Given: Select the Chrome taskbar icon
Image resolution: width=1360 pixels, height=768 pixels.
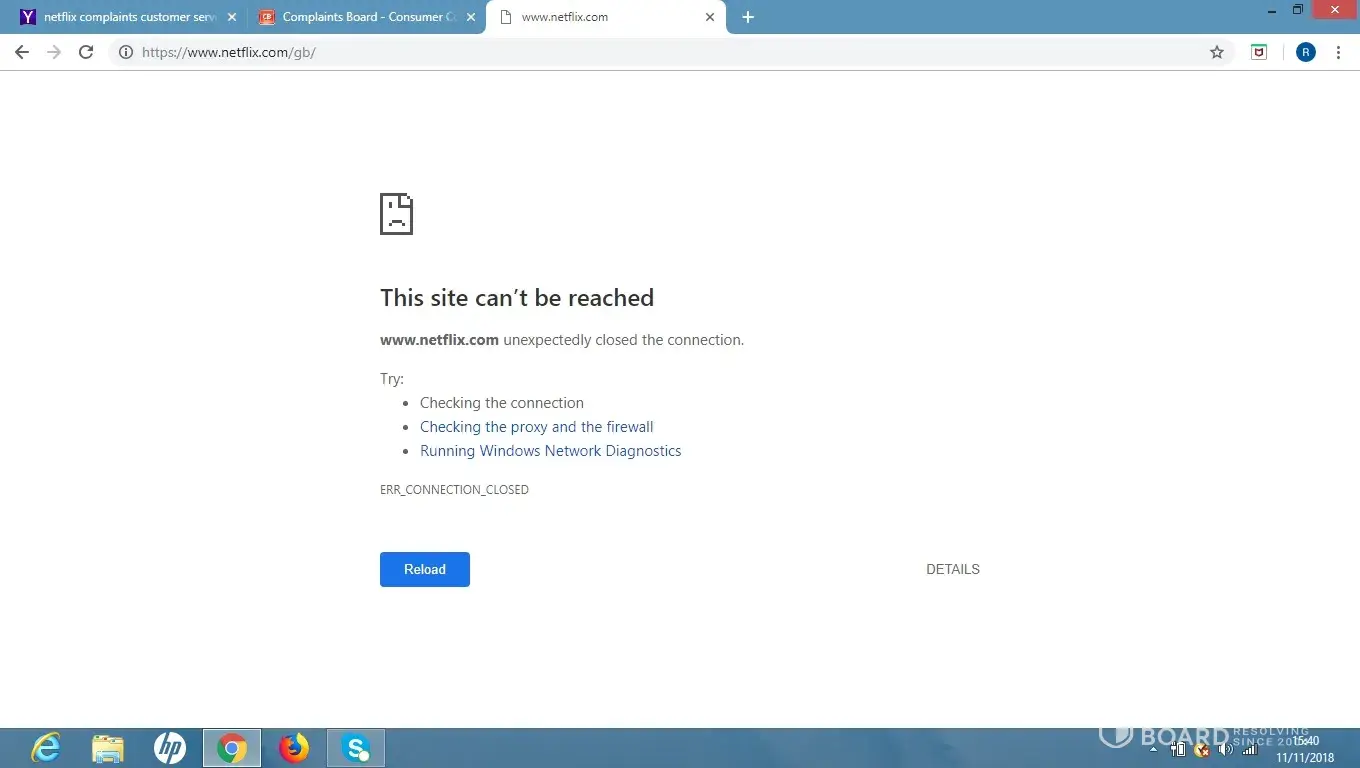Looking at the screenshot, I should pos(232,748).
